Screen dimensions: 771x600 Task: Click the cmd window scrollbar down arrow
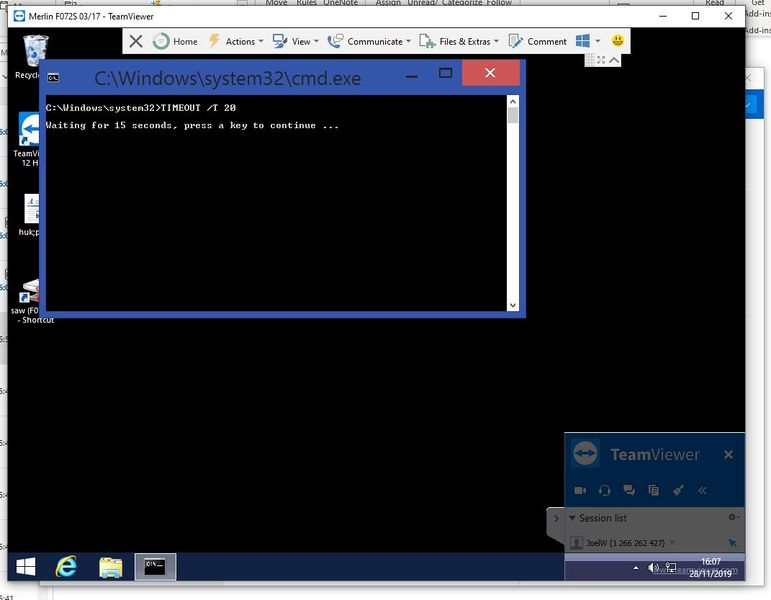coord(513,305)
